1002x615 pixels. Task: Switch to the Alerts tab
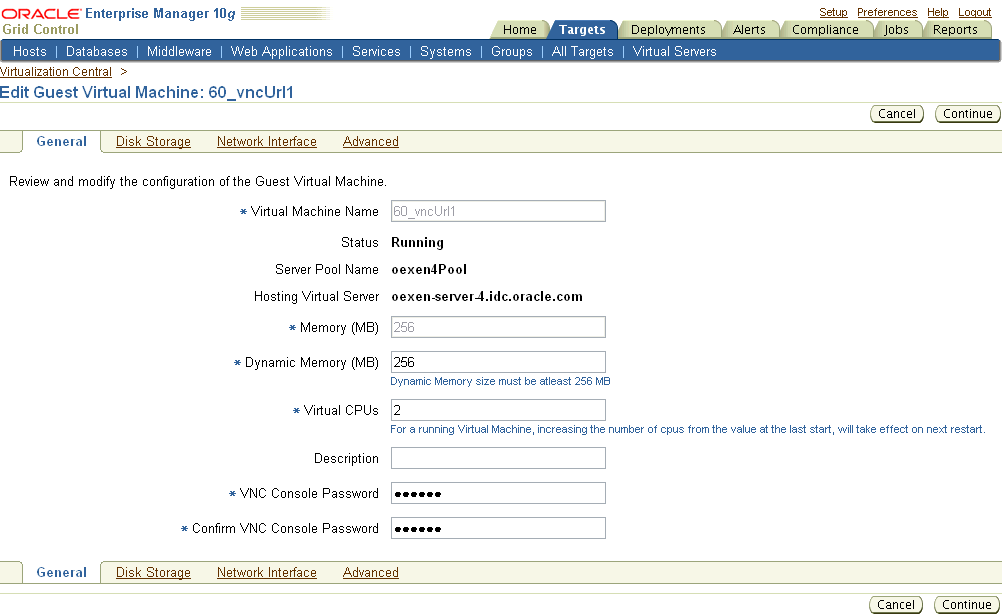point(749,29)
